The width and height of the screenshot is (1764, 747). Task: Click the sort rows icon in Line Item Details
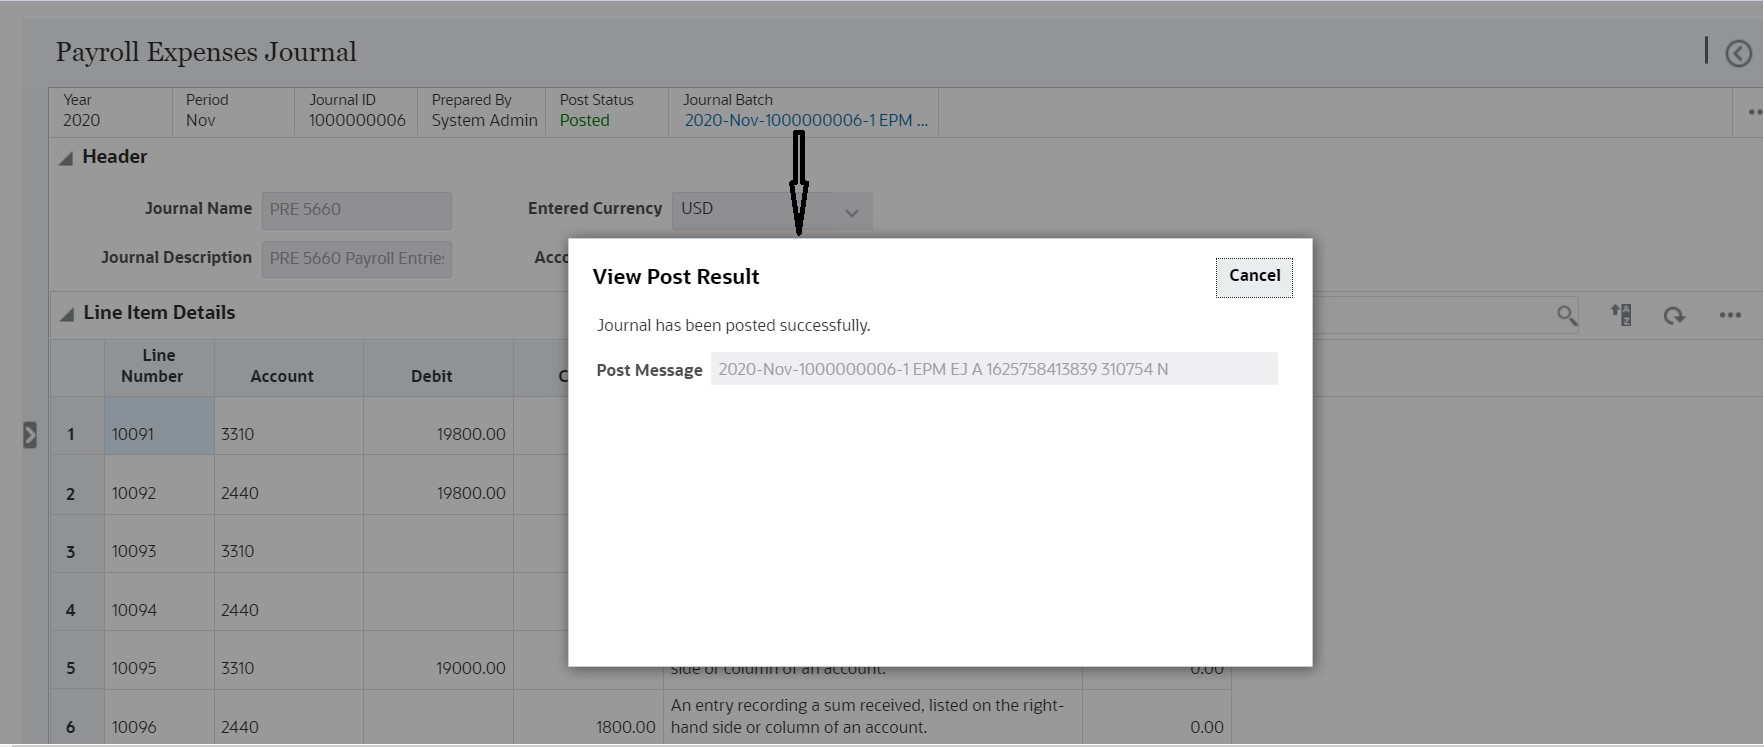[1621, 315]
